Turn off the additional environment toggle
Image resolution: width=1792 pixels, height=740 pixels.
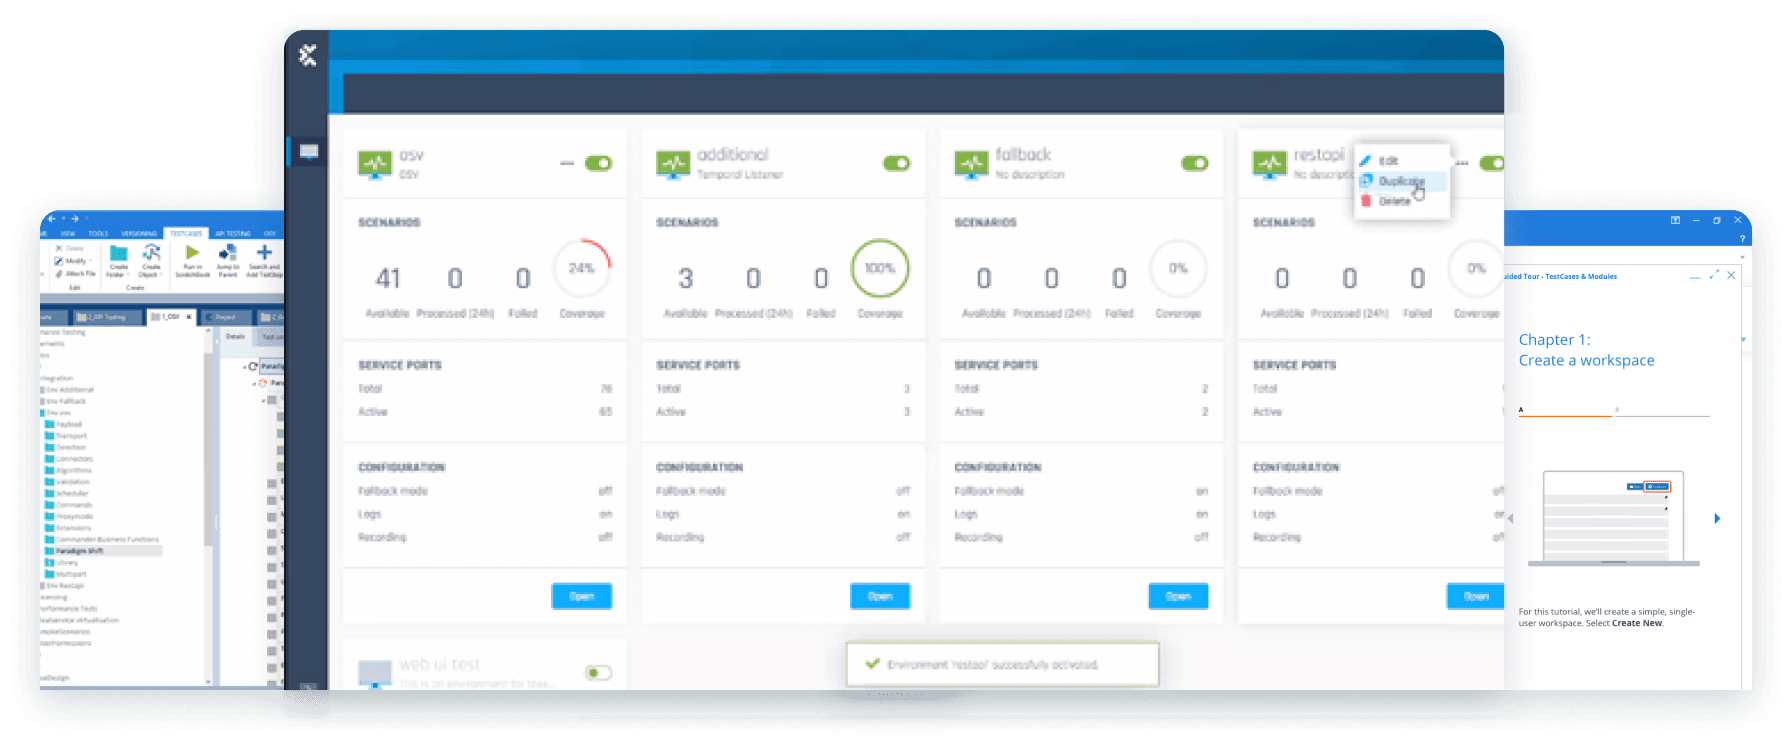896,163
